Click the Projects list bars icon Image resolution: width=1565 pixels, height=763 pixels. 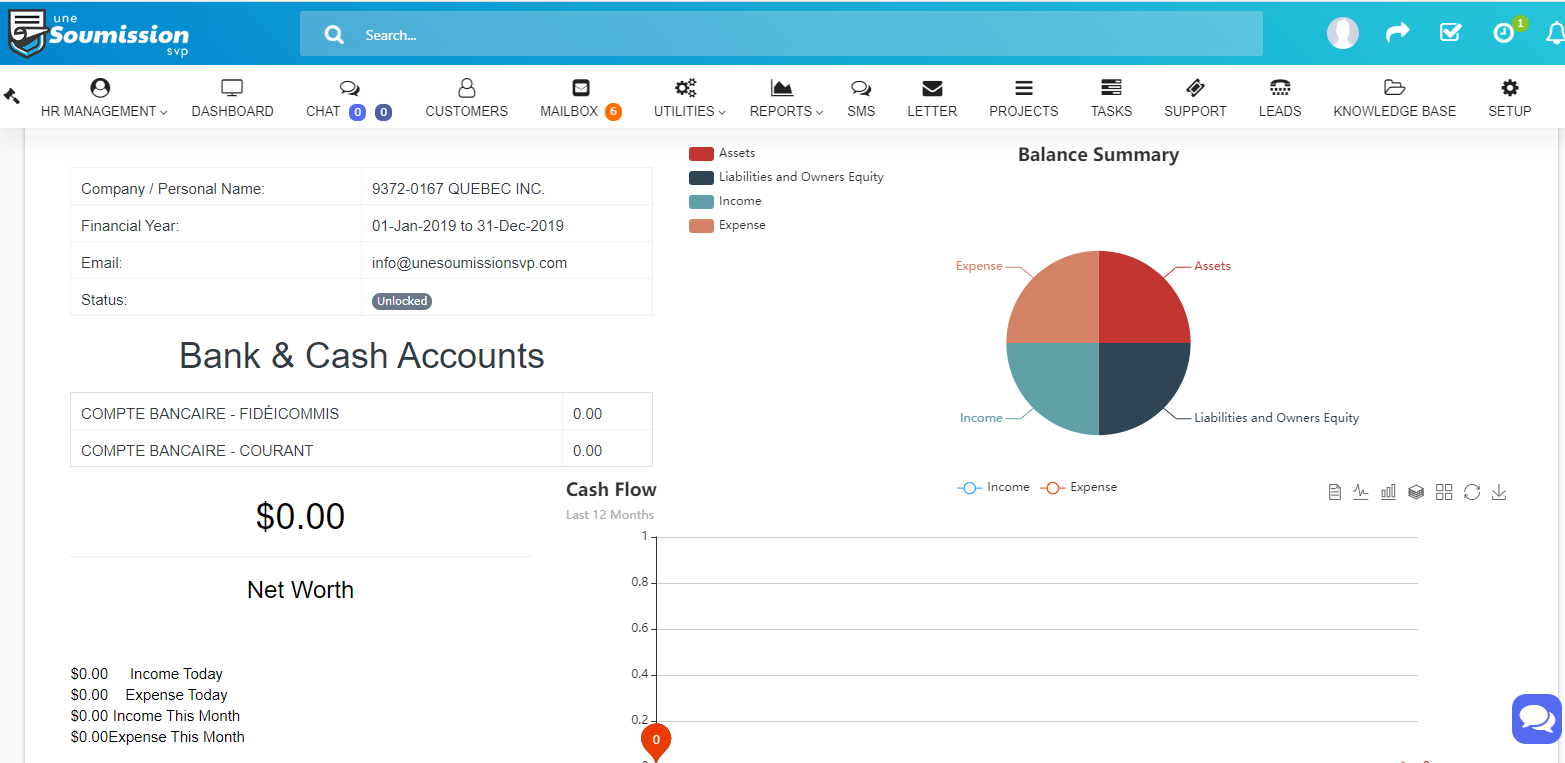[1023, 88]
